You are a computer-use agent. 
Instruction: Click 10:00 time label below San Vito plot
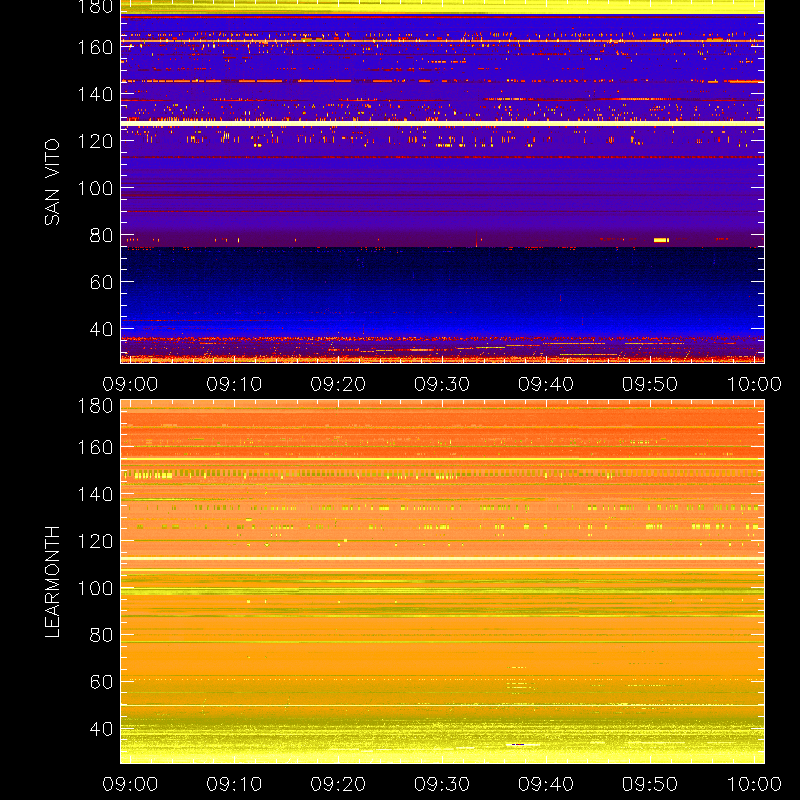pyautogui.click(x=754, y=384)
